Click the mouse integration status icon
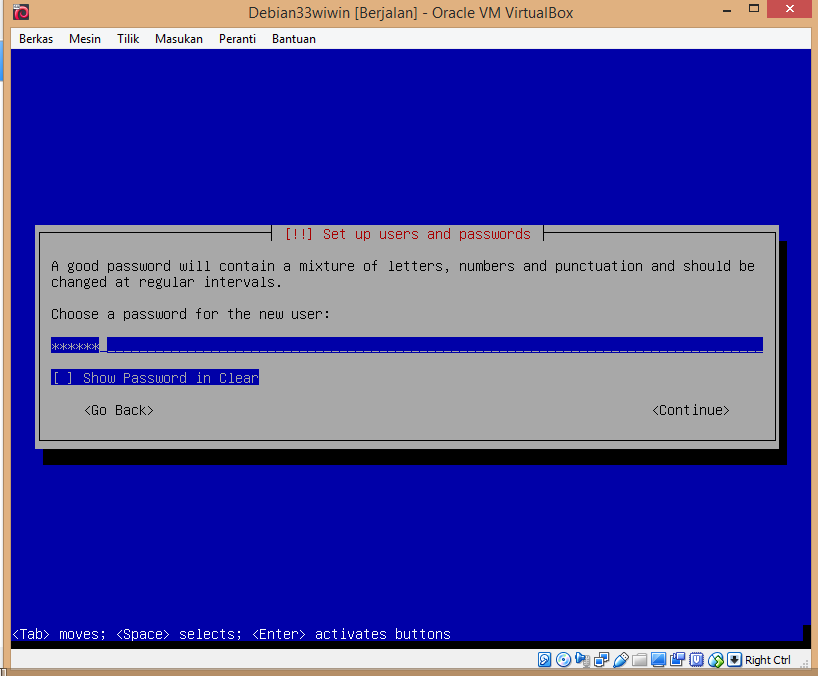Screen dimensions: 818x676 716,660
